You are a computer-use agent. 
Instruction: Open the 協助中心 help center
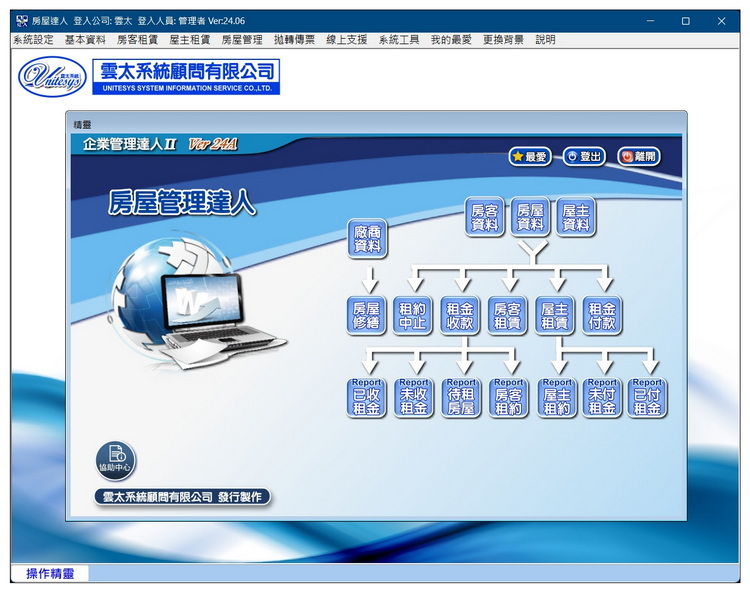(115, 460)
